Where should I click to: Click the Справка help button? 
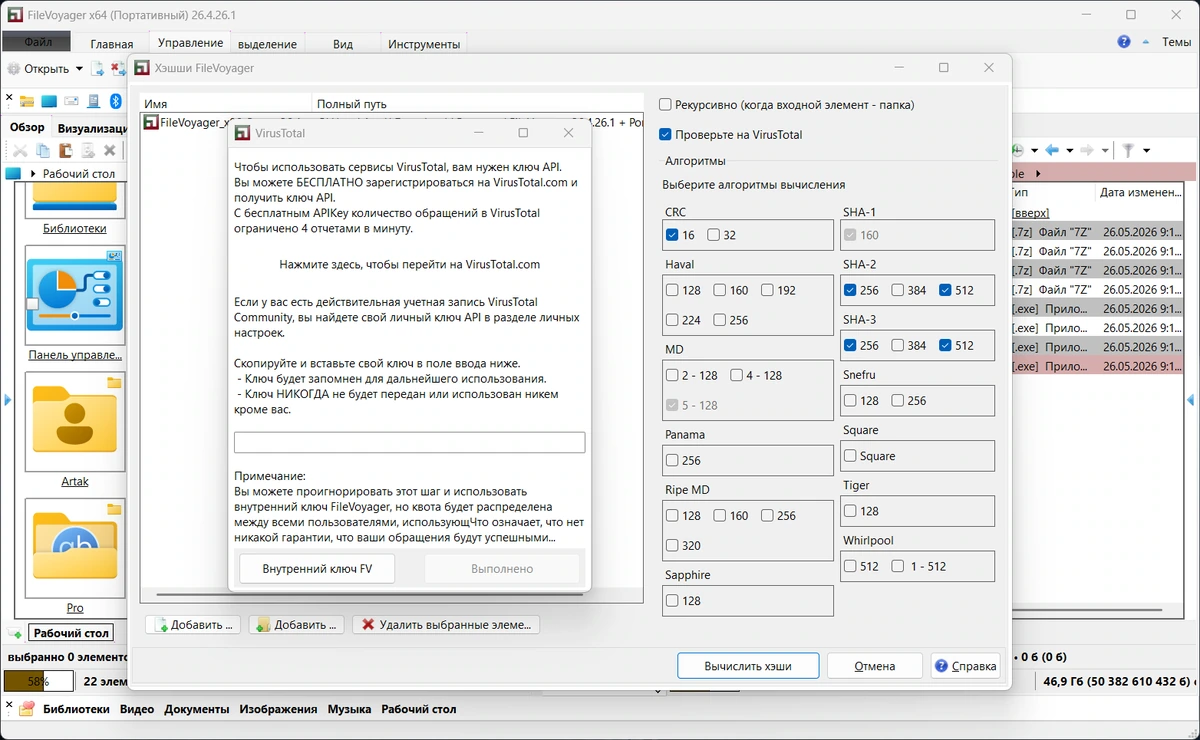[x=965, y=666]
